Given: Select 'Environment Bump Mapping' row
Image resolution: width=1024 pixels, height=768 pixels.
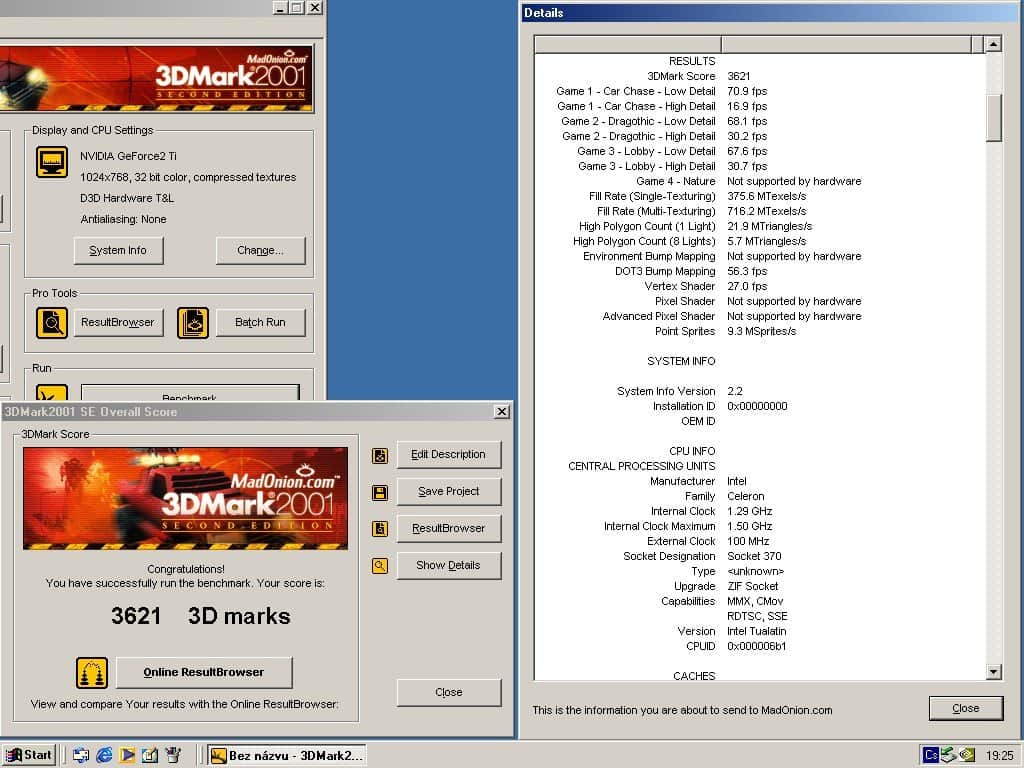Looking at the screenshot, I should [760, 257].
